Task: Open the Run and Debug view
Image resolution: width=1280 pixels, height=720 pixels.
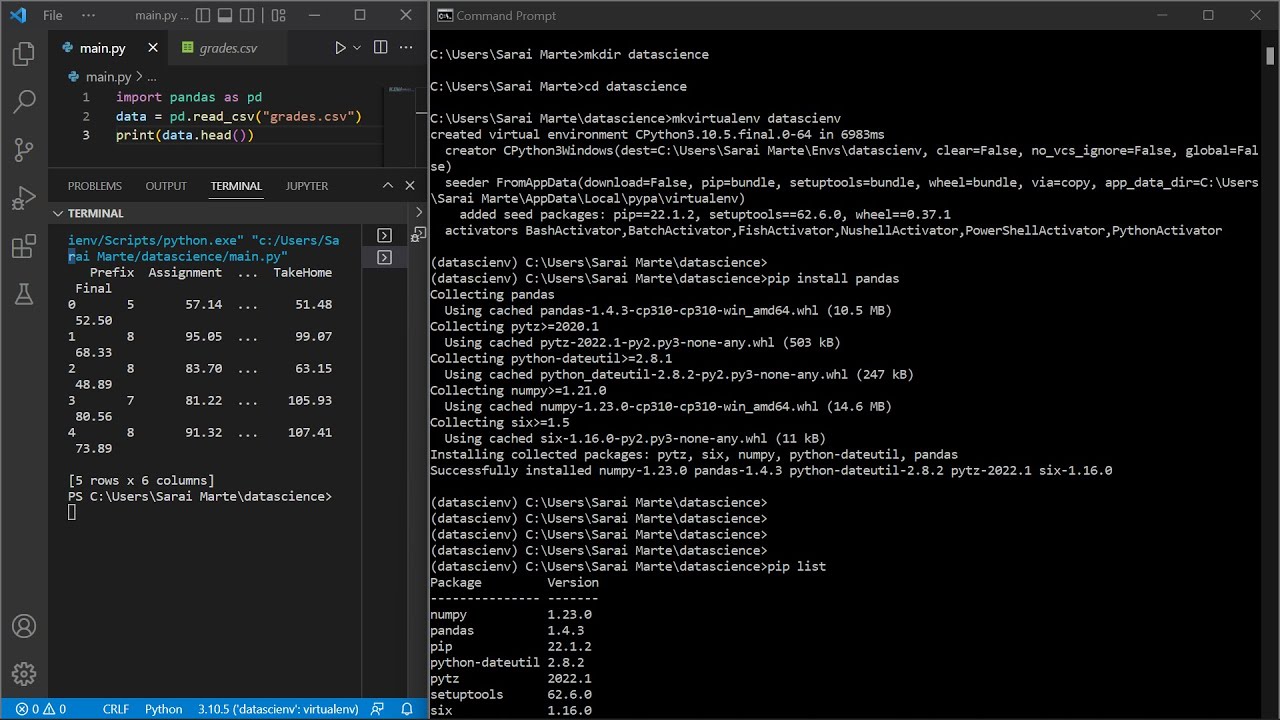Action: point(24,198)
